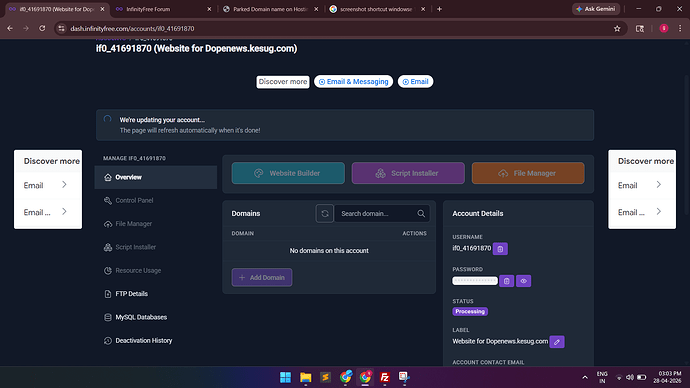The width and height of the screenshot is (690, 388).
Task: Open the orange File Manager button
Action: [x=528, y=173]
